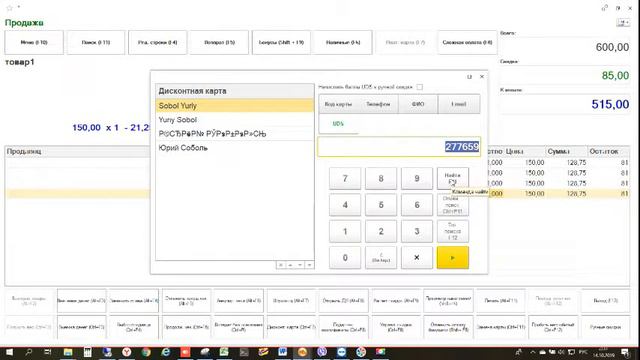Click the Бонусы (Shift+F9) button

tap(281, 42)
